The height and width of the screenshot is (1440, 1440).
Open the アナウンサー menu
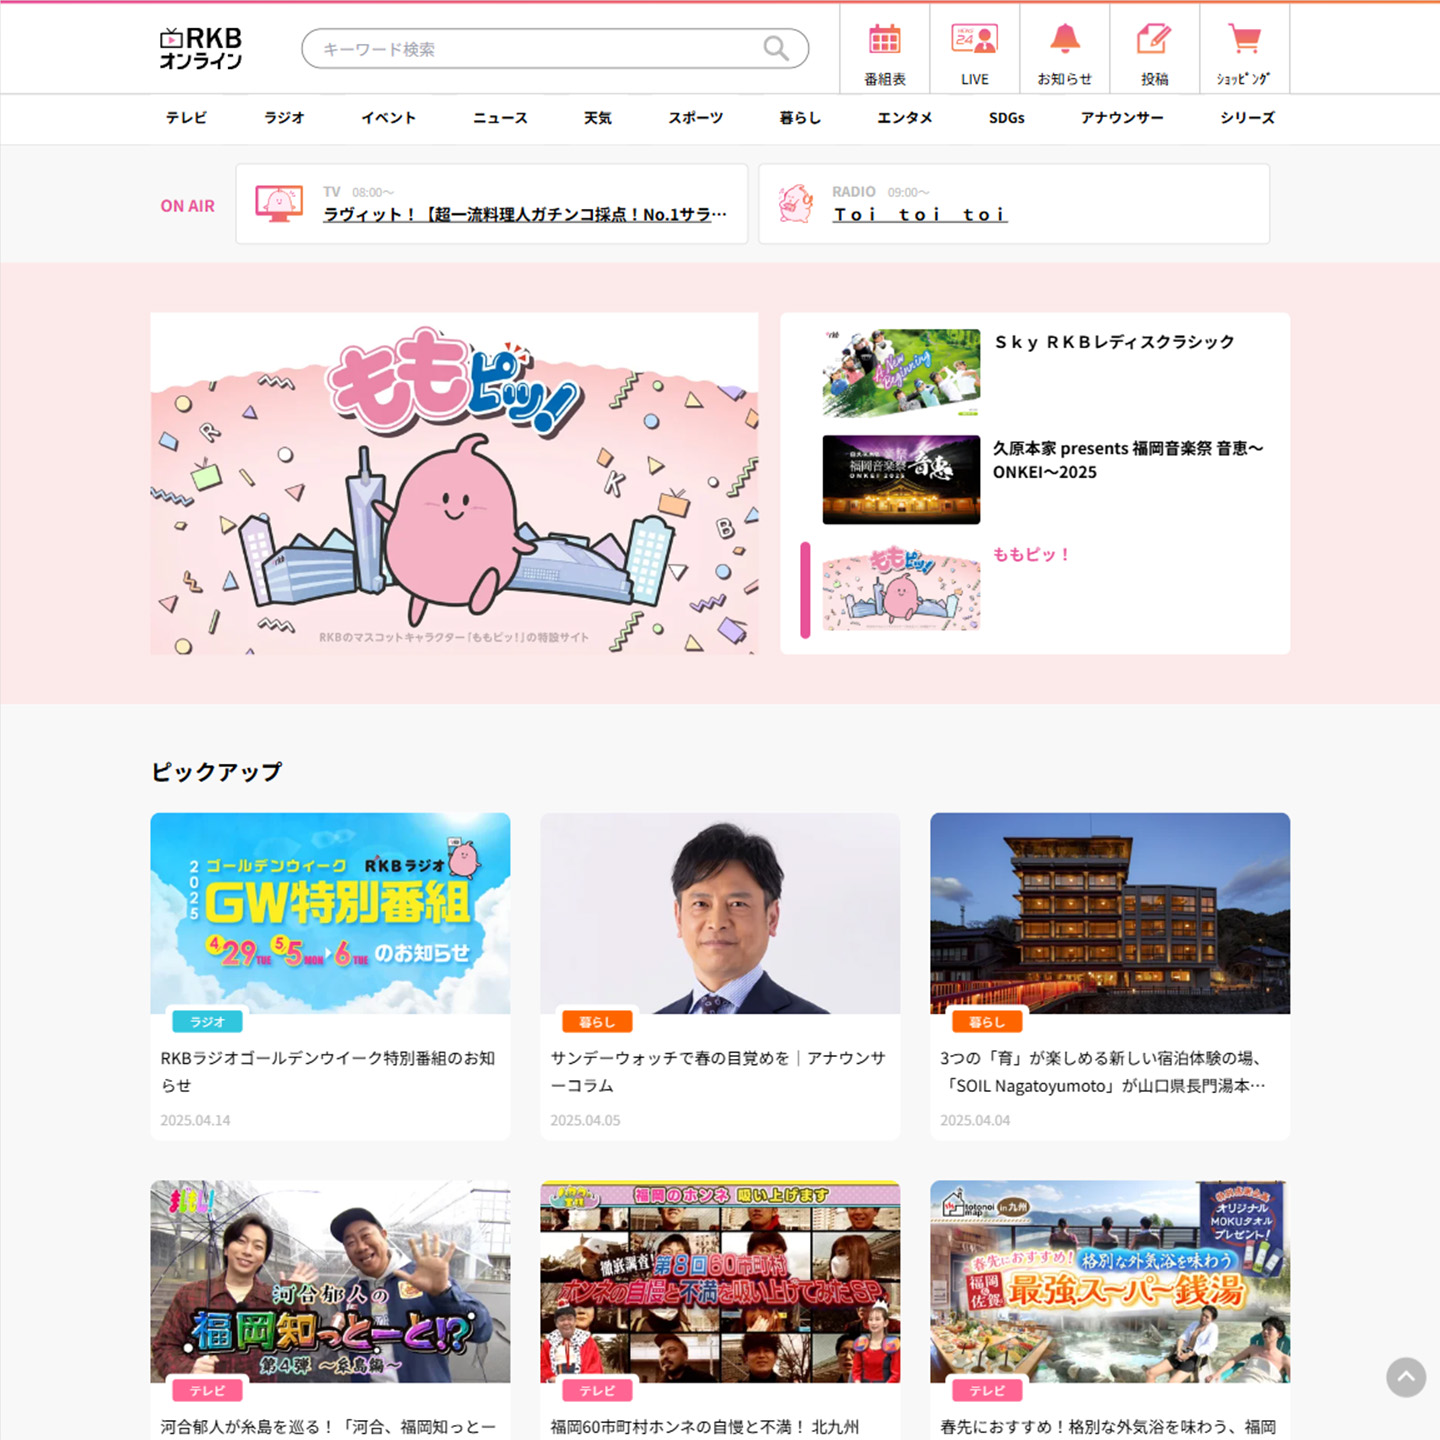(x=1122, y=118)
